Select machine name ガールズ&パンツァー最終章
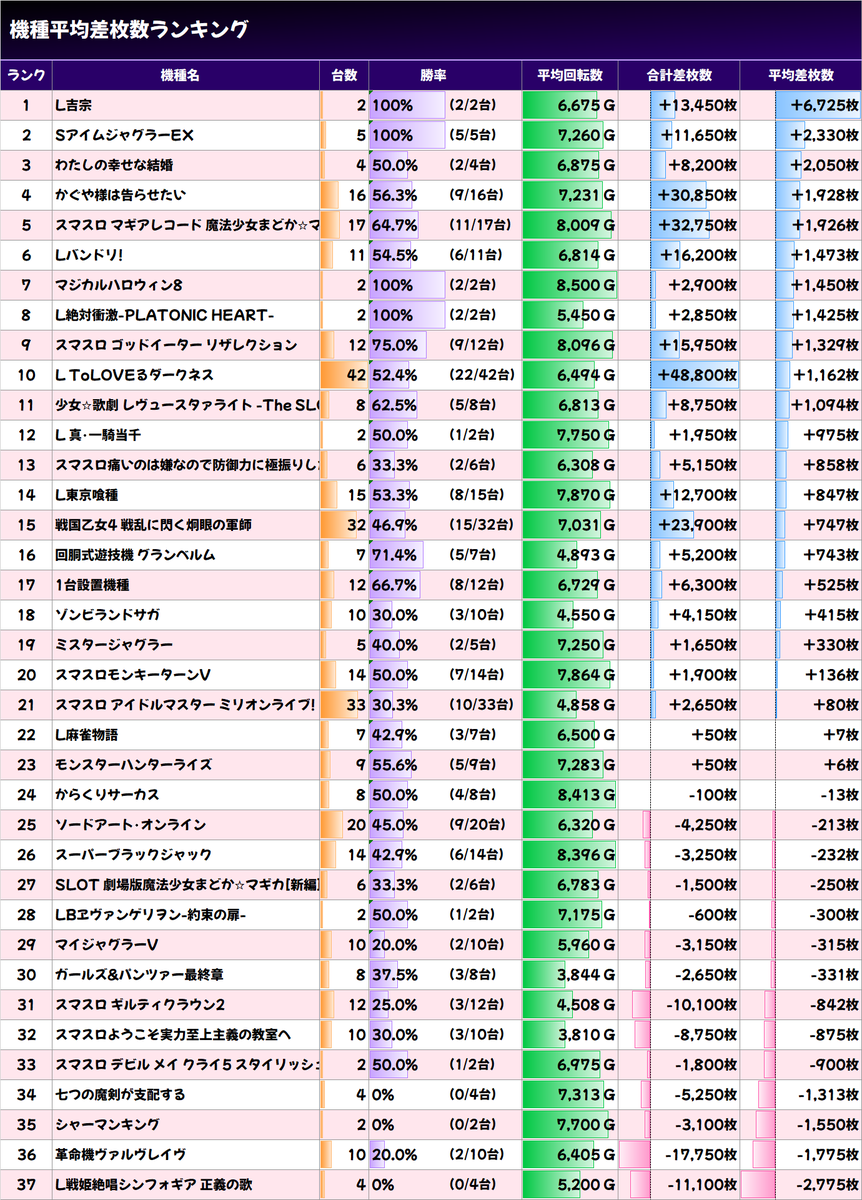The image size is (862, 1200). pos(139,975)
